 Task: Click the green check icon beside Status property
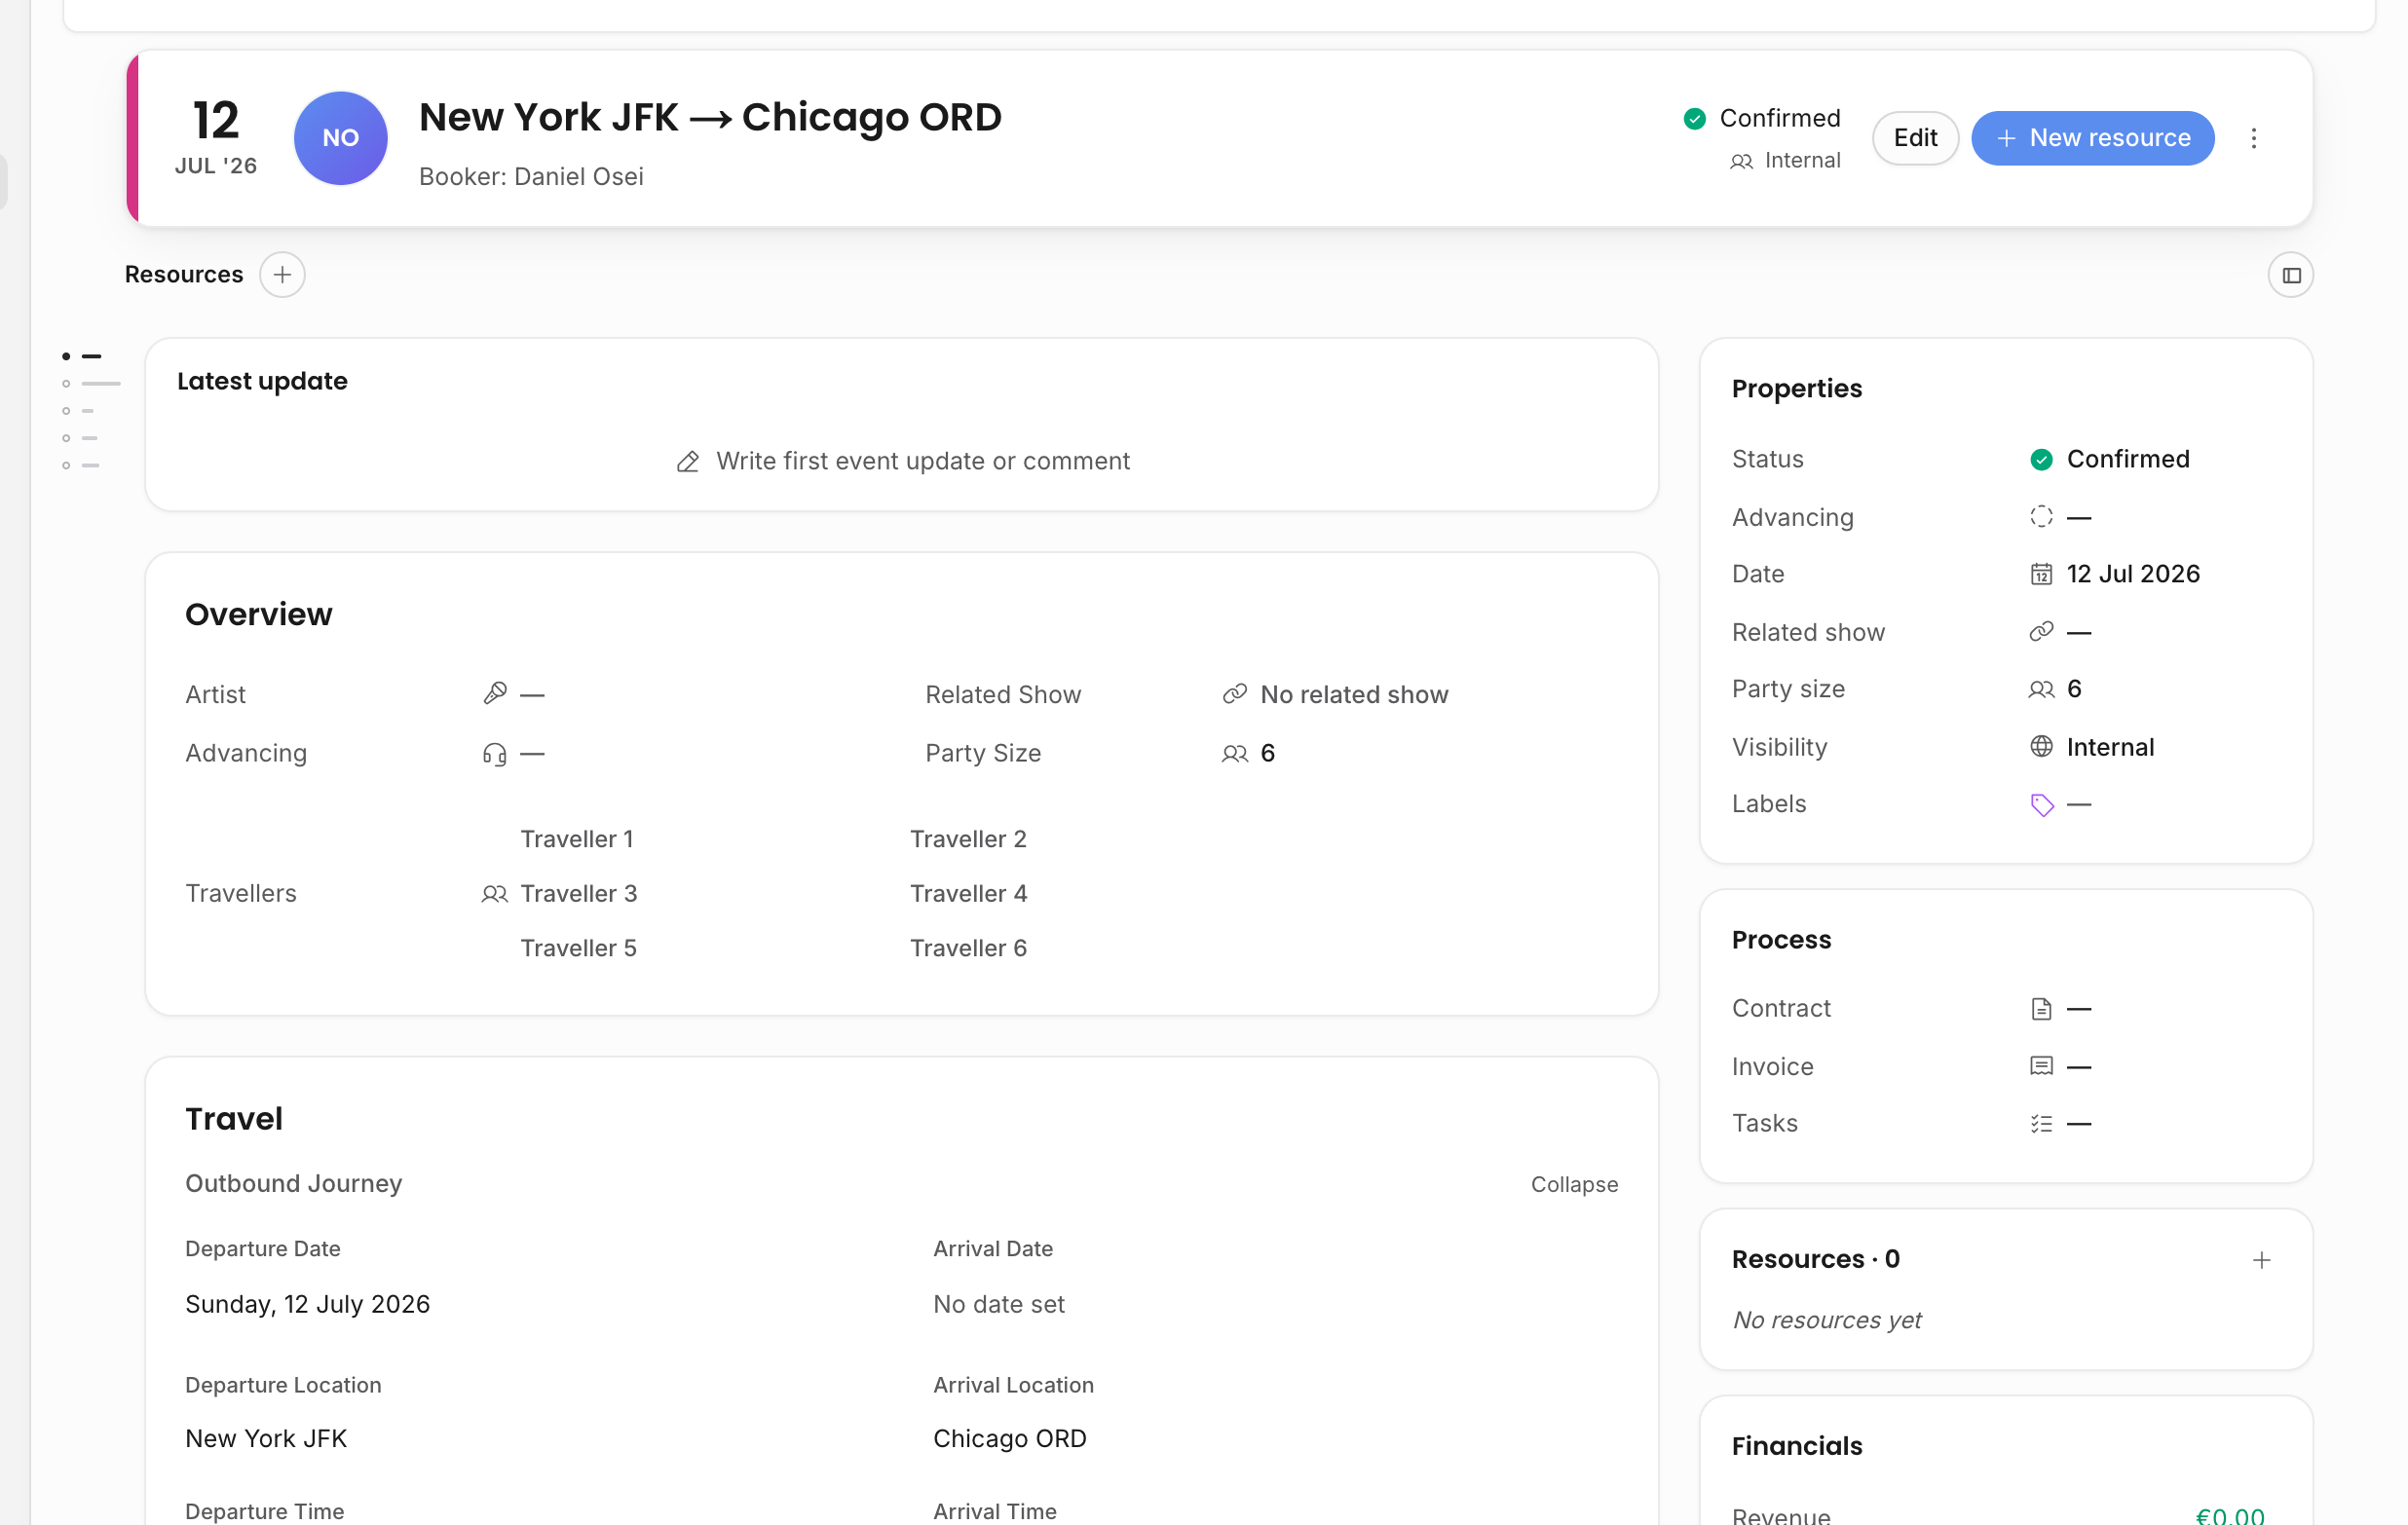pos(2041,459)
